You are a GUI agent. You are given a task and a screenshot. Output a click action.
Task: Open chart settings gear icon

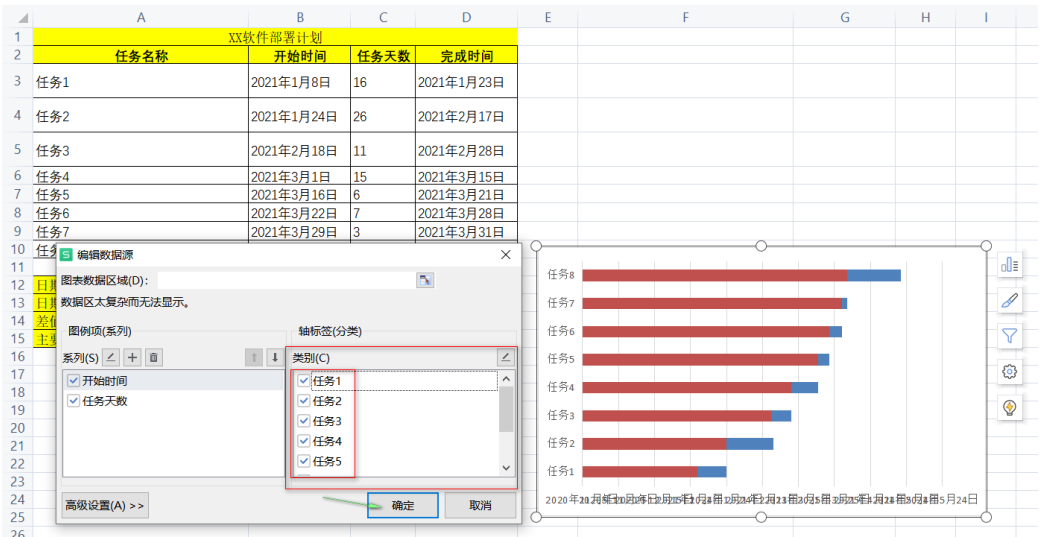click(x=1010, y=372)
